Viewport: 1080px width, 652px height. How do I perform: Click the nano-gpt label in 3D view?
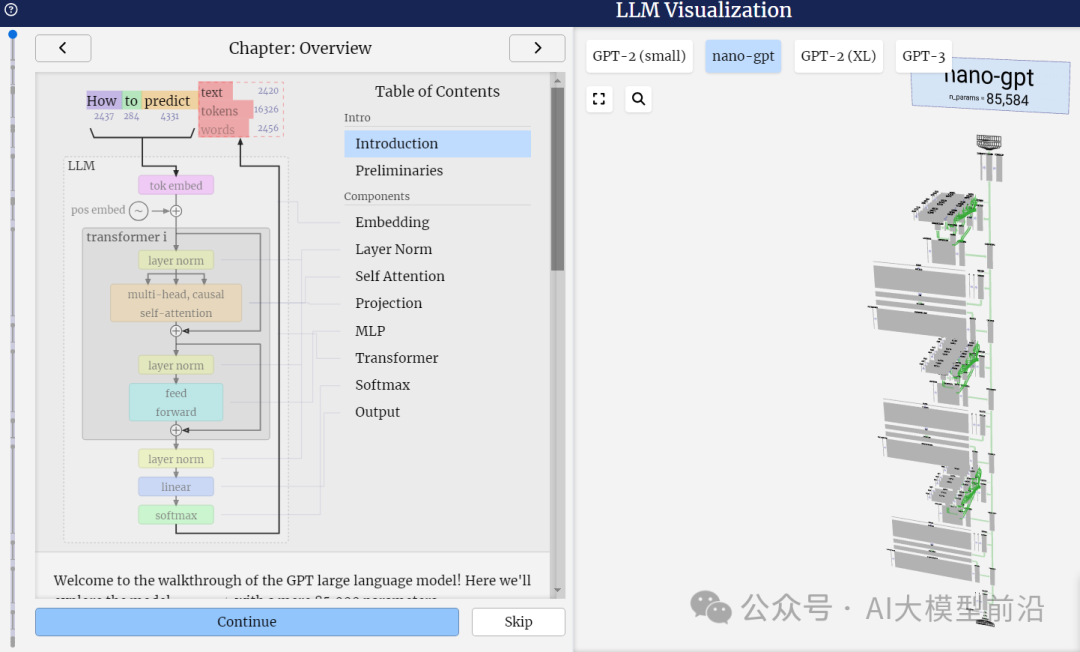[990, 85]
